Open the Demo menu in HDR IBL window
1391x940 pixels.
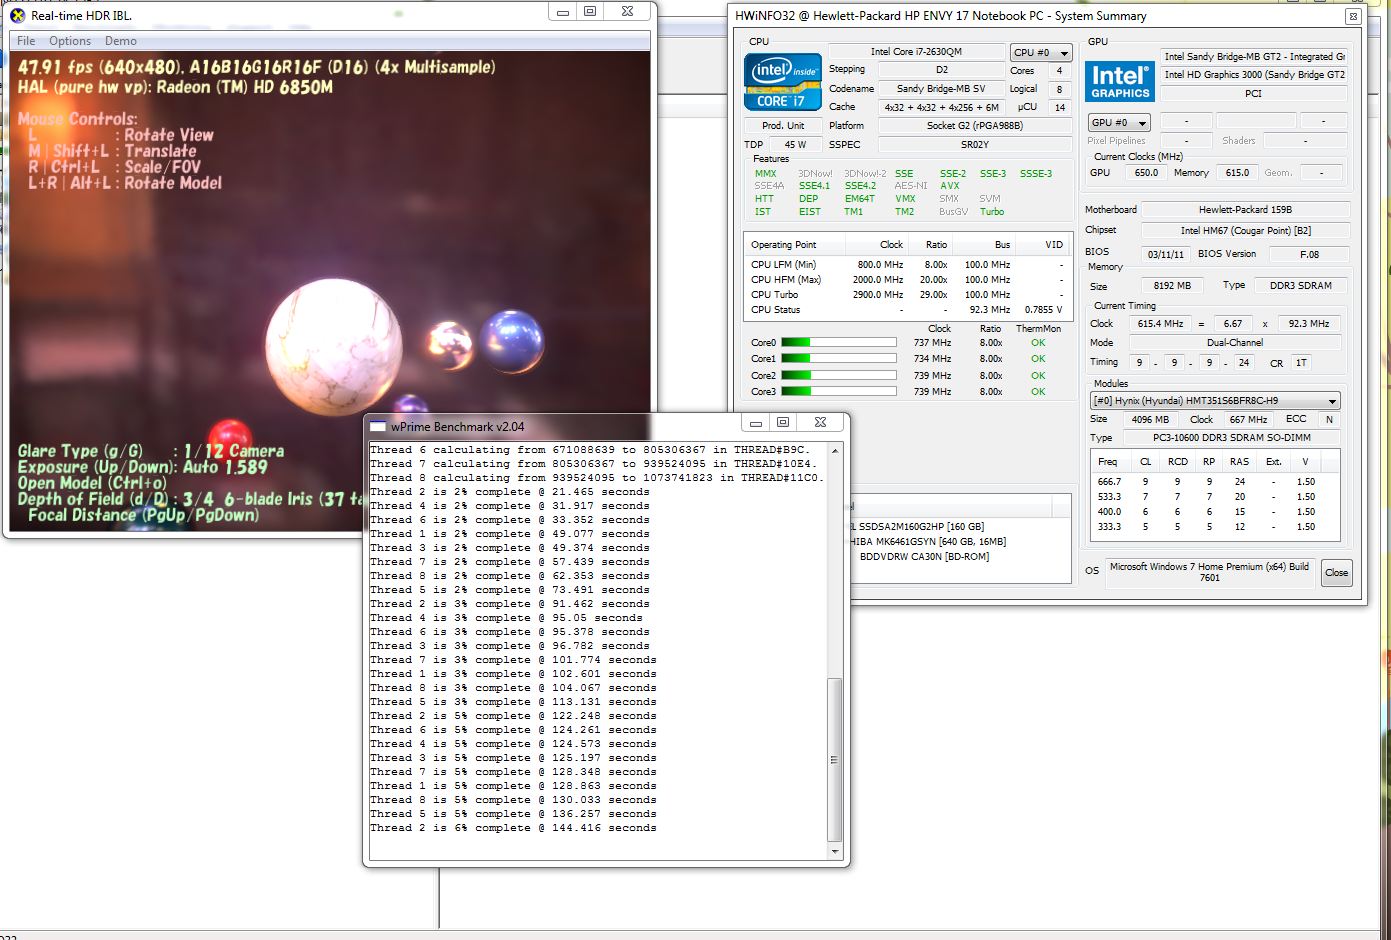121,41
